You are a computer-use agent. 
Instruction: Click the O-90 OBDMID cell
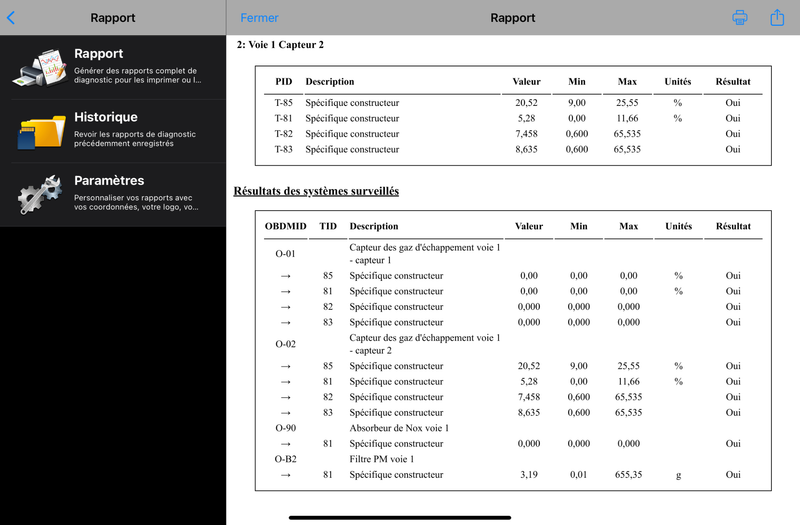tap(285, 428)
